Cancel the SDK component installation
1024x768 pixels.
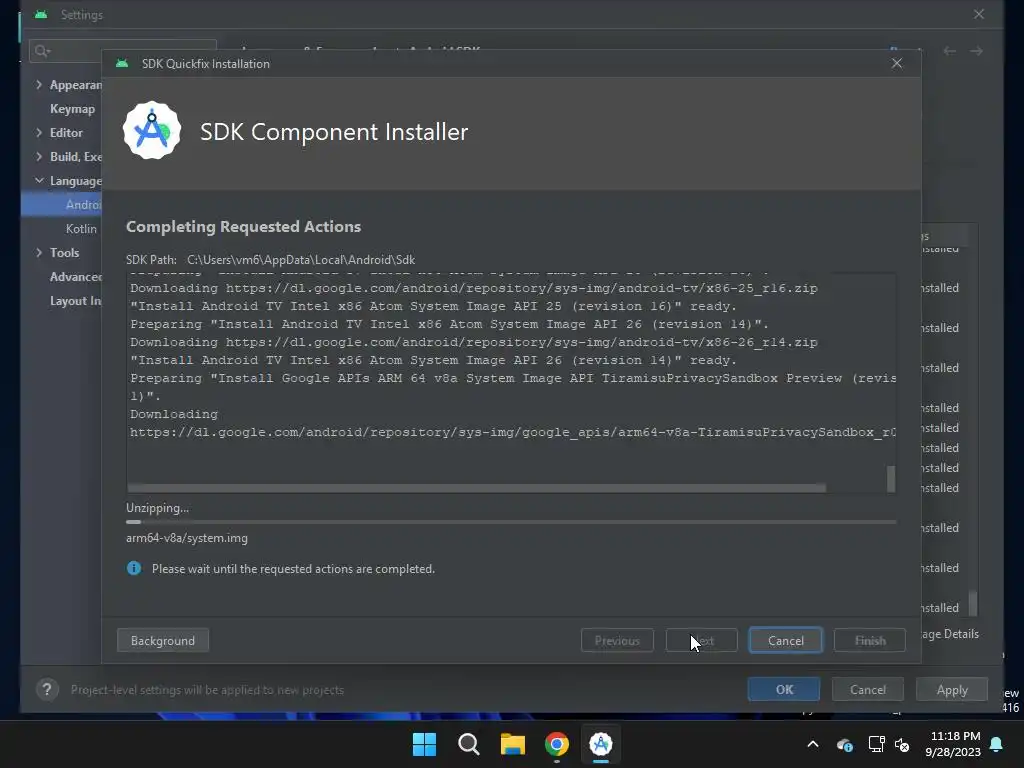pyautogui.click(x=786, y=641)
